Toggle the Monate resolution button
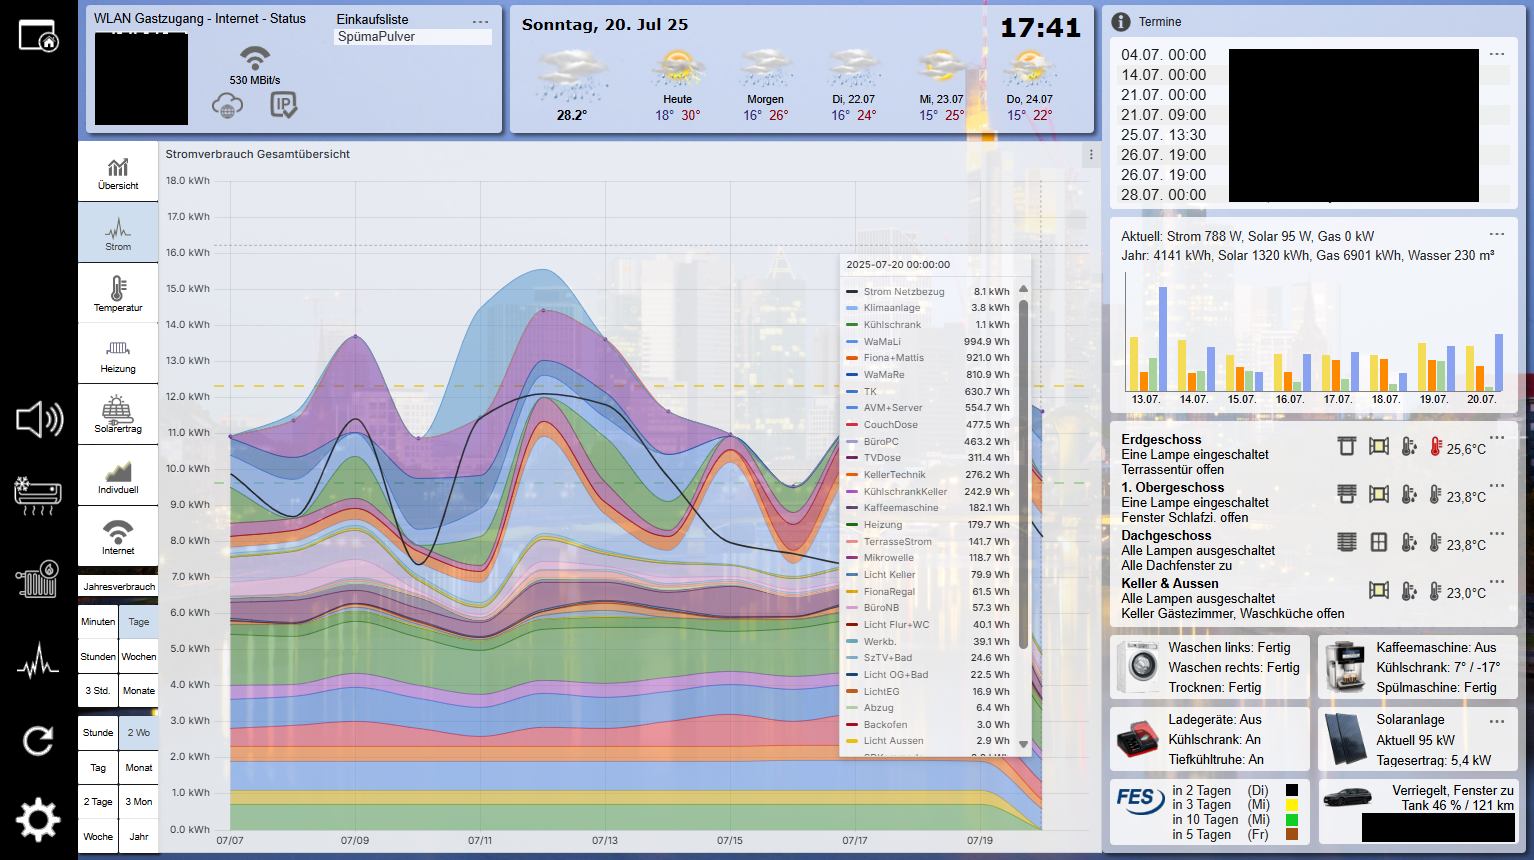Image resolution: width=1534 pixels, height=860 pixels. pos(139,691)
